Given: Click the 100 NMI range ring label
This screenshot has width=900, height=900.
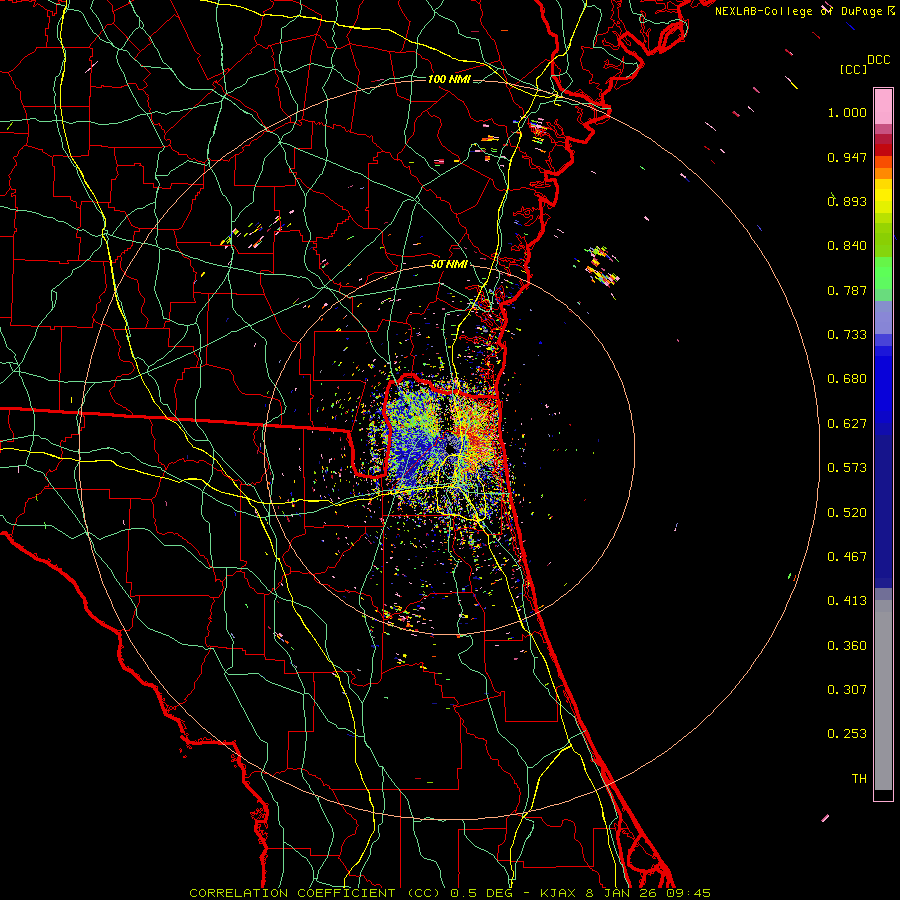Looking at the screenshot, I should [449, 79].
